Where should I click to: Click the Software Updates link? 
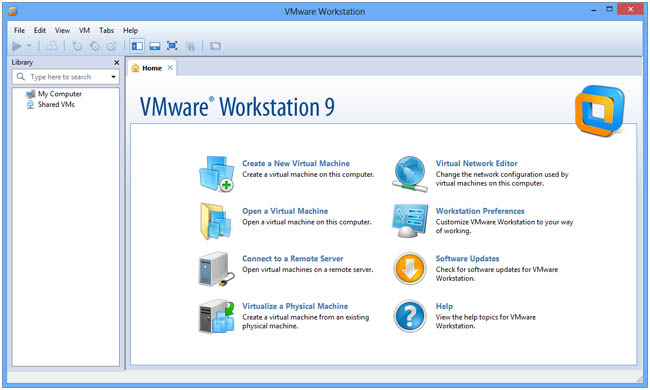pos(467,259)
